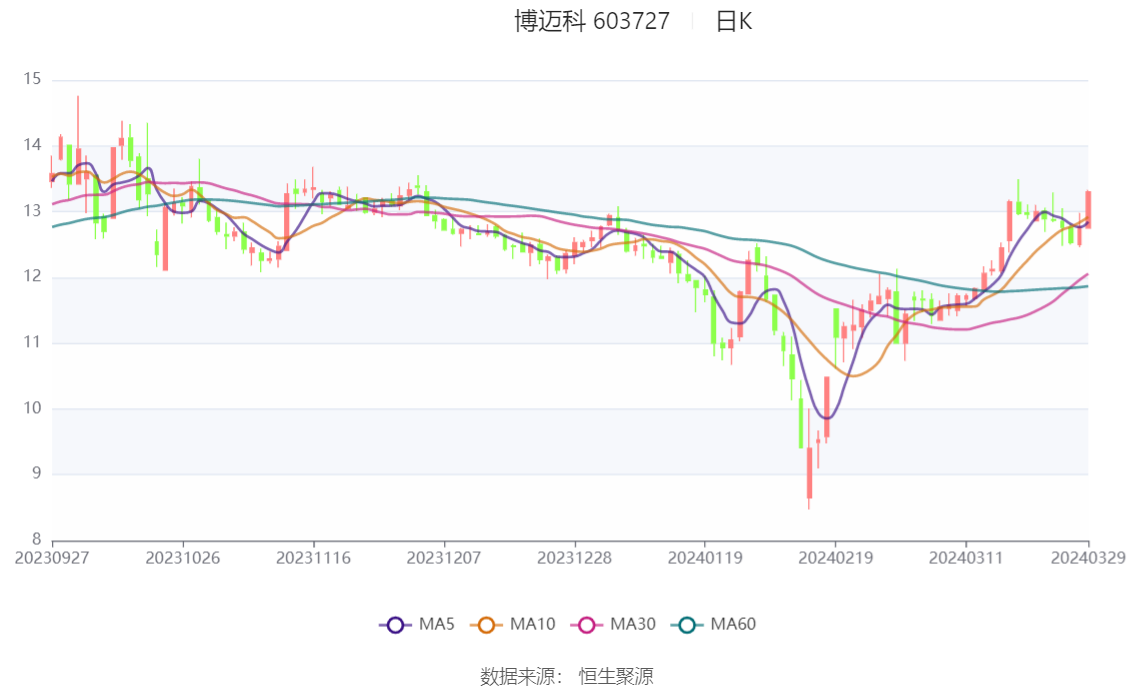Hide the MA10 line via its text label

[x=532, y=625]
